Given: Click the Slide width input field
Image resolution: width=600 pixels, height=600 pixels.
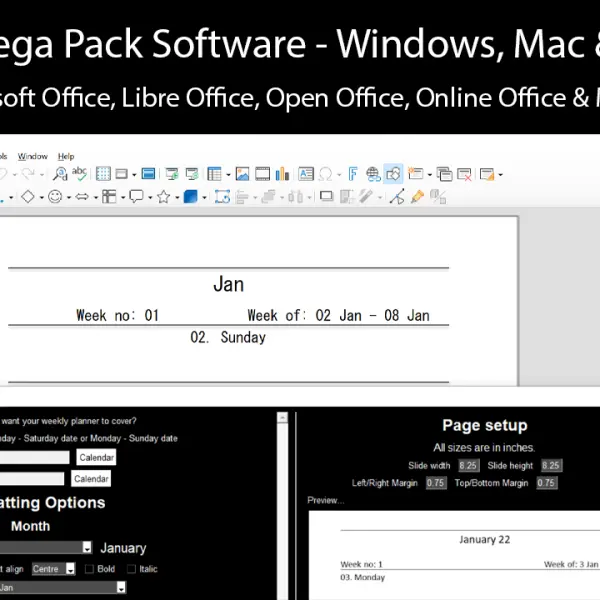Looking at the screenshot, I should click(x=468, y=466).
